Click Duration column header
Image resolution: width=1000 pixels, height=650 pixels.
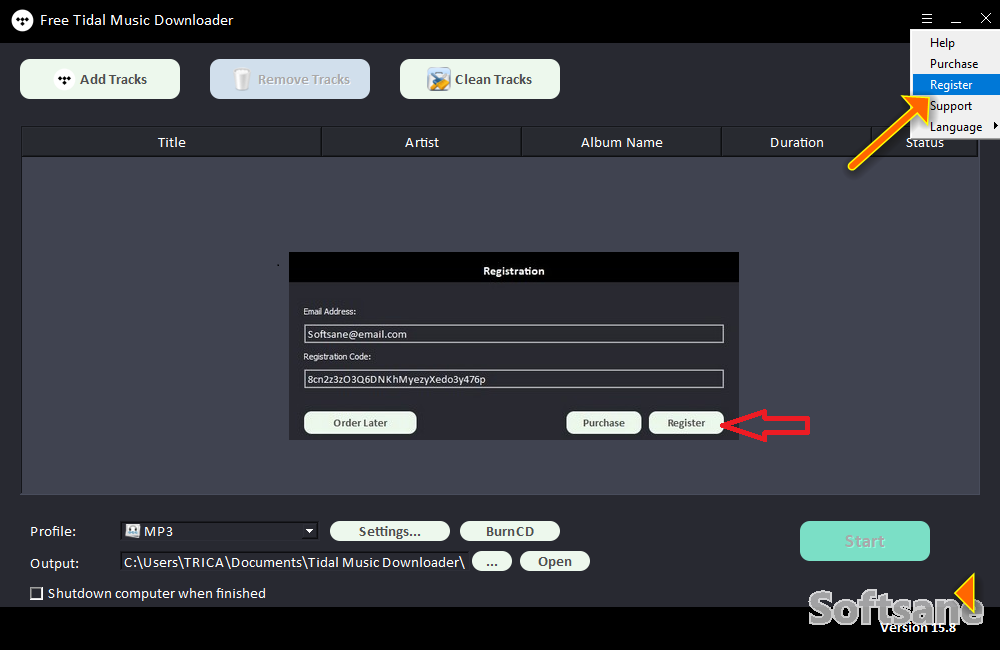797,142
